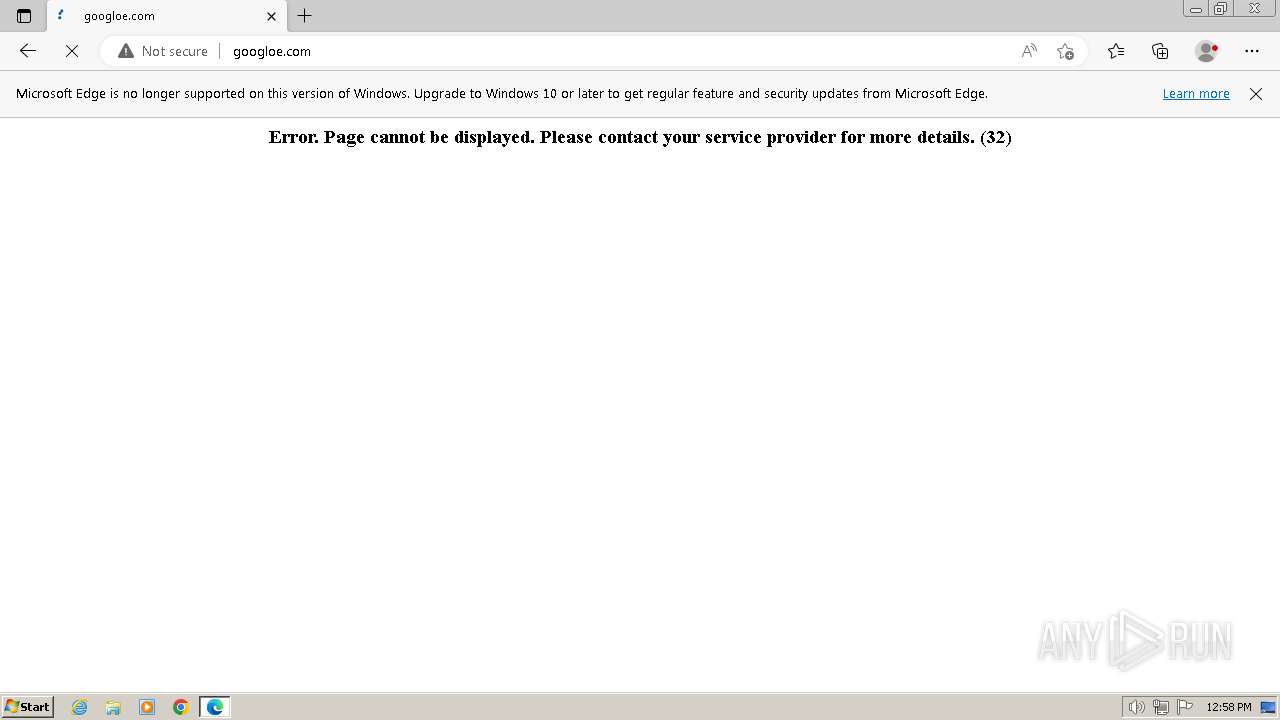Screen dimensions: 1280x720
Task: Open Settings and more menu
Action: pyautogui.click(x=1252, y=51)
